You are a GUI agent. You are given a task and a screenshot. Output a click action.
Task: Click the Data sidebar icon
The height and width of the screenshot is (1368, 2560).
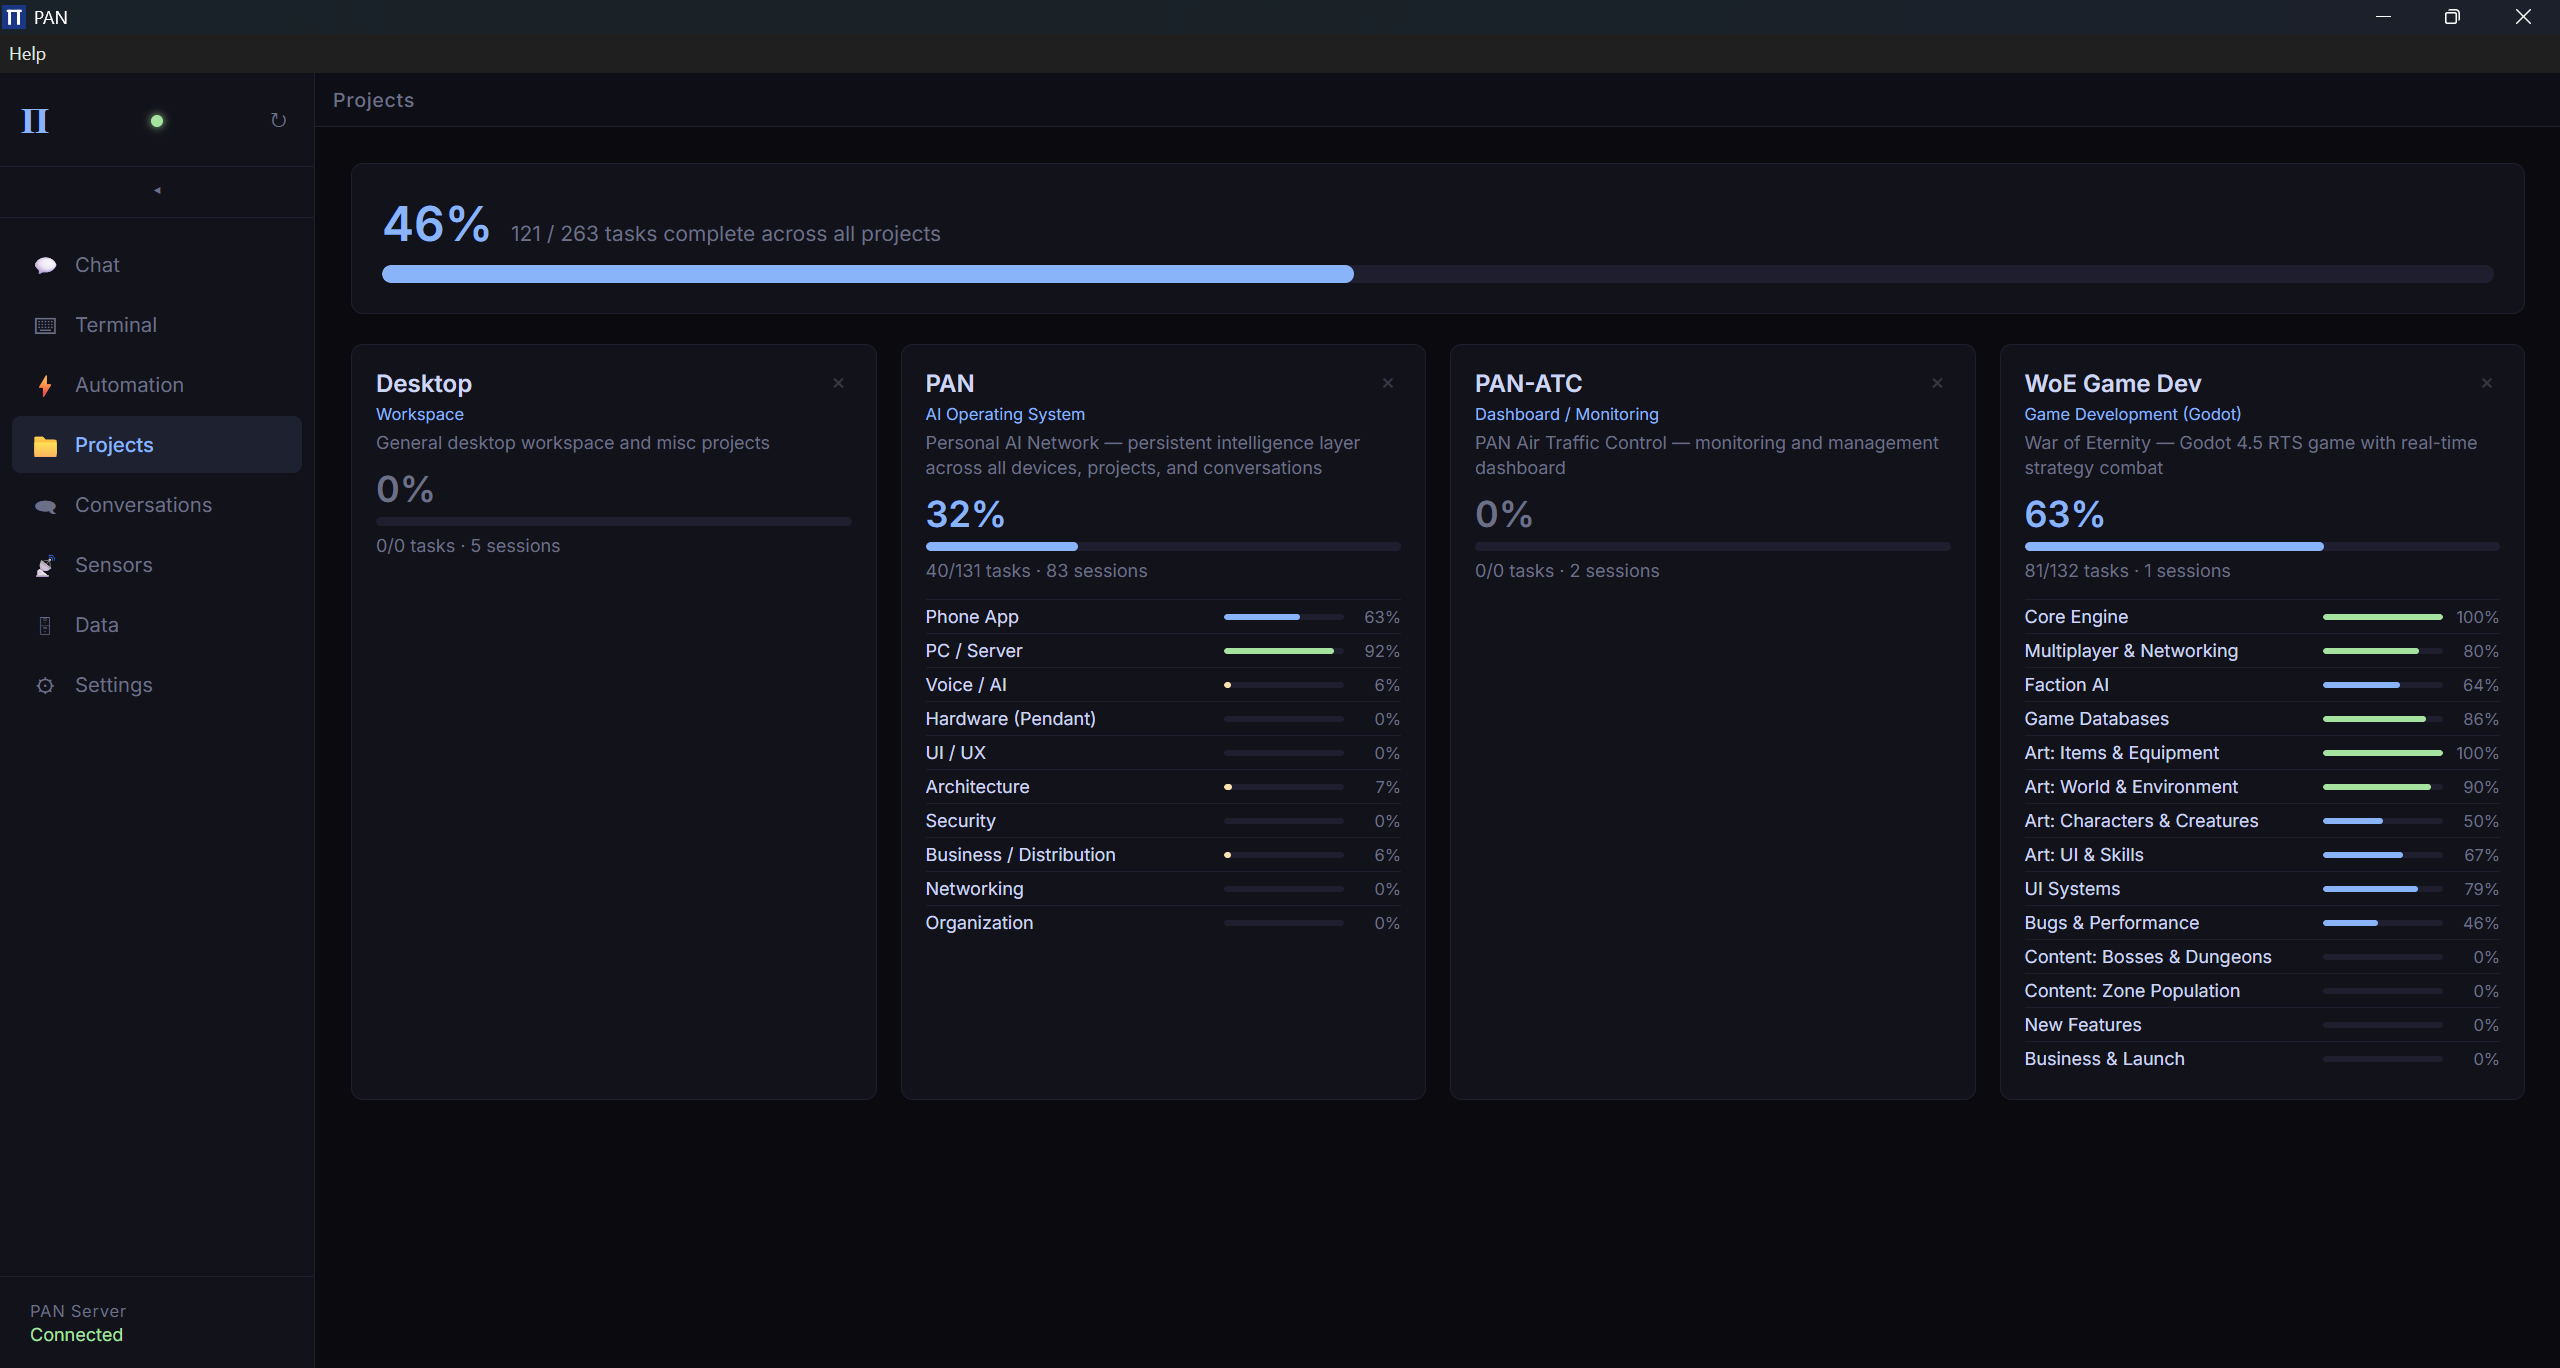[x=45, y=625]
